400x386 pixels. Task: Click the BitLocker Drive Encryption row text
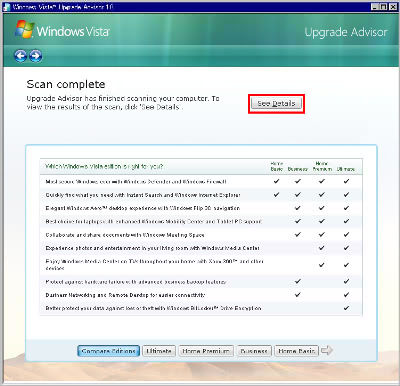153,308
